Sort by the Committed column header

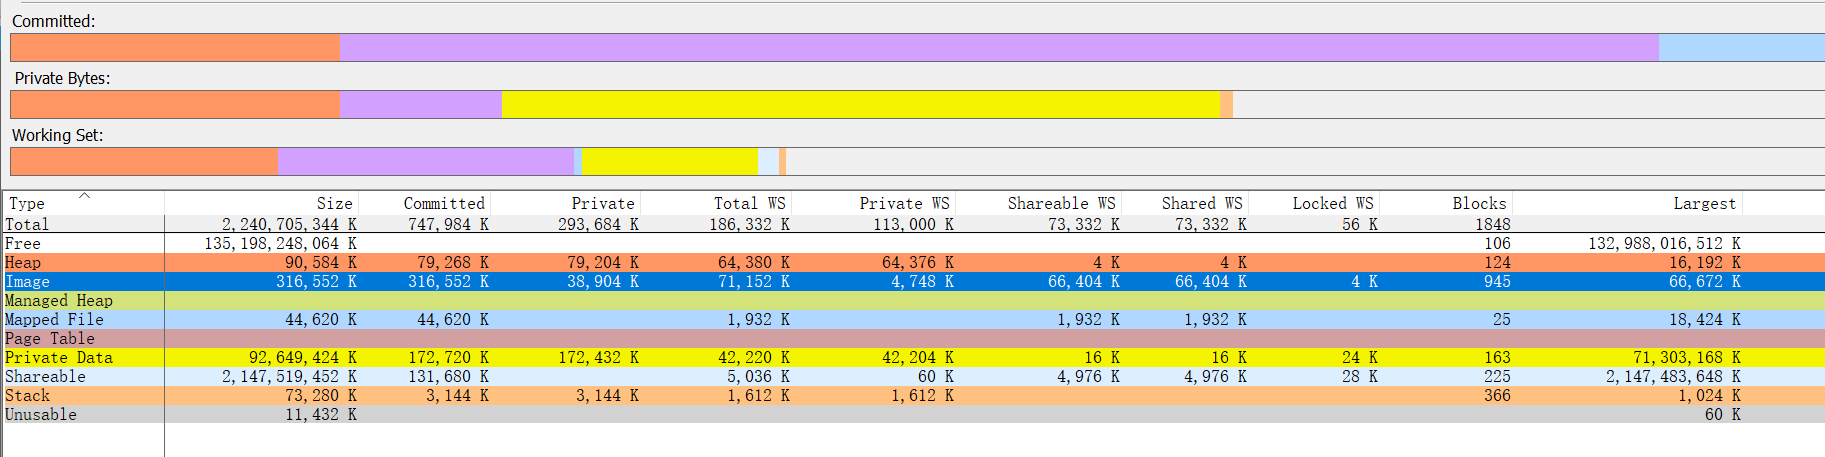point(424,203)
